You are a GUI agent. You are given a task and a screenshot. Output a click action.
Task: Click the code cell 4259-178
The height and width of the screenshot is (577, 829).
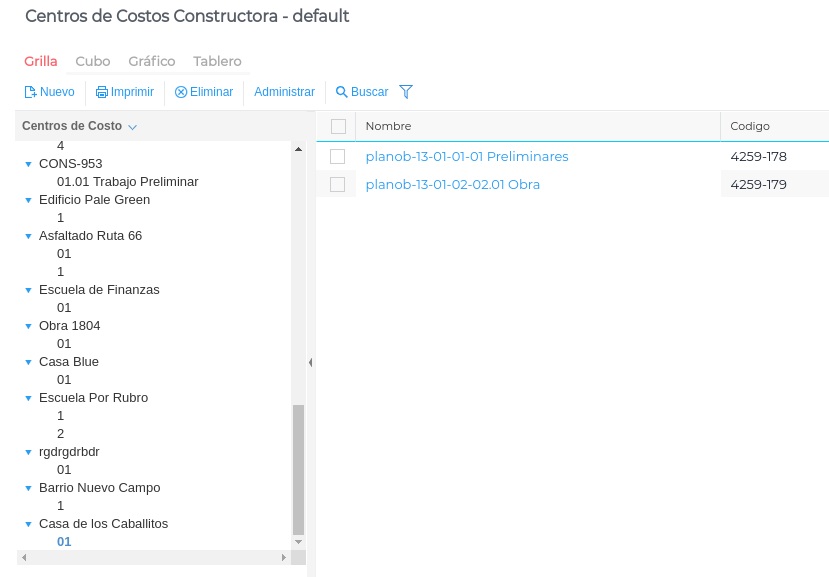(x=759, y=157)
